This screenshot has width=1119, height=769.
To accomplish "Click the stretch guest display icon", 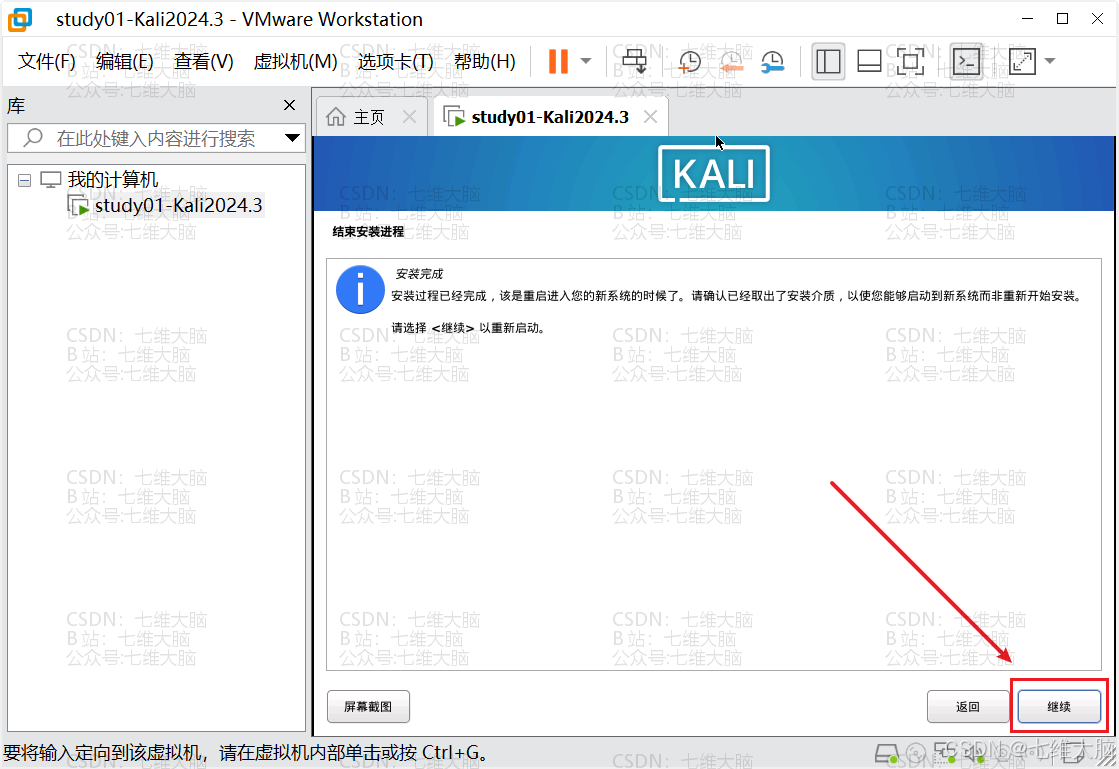I will (x=1022, y=61).
